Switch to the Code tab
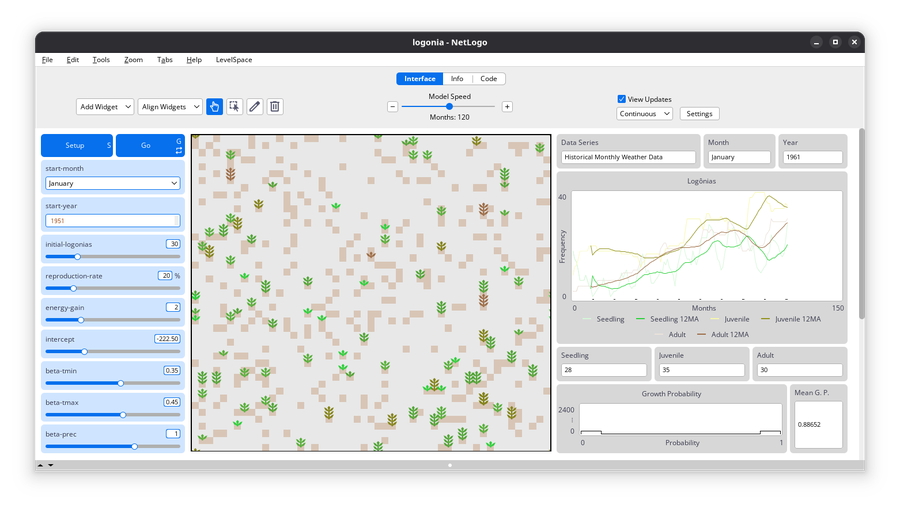900x509 pixels. point(488,79)
